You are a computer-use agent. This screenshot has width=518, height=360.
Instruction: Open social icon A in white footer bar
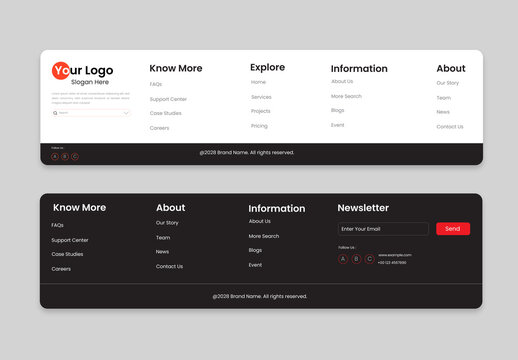pos(55,156)
